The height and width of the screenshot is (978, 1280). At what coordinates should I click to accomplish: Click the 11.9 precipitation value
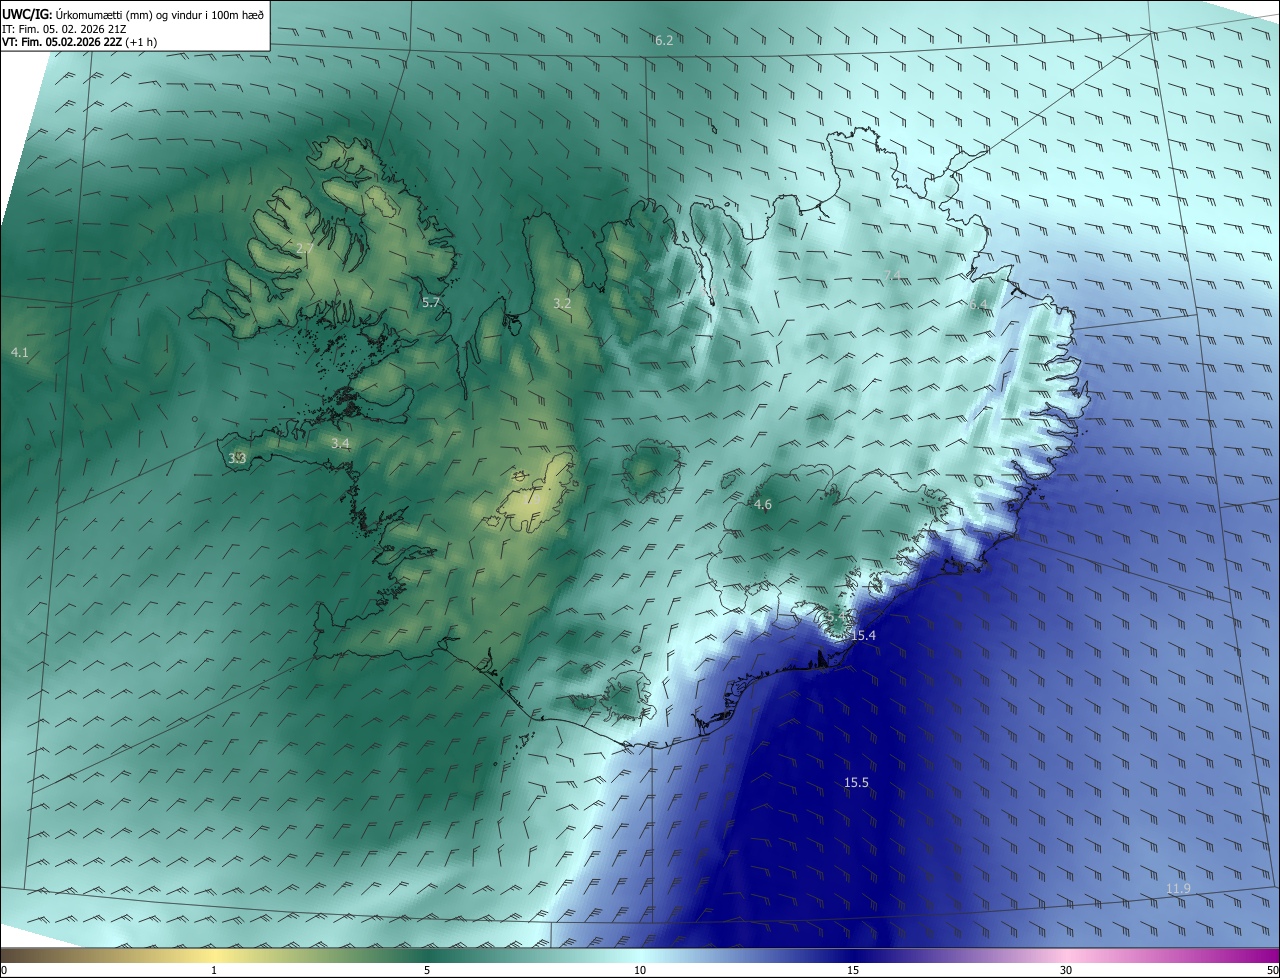pos(1179,889)
